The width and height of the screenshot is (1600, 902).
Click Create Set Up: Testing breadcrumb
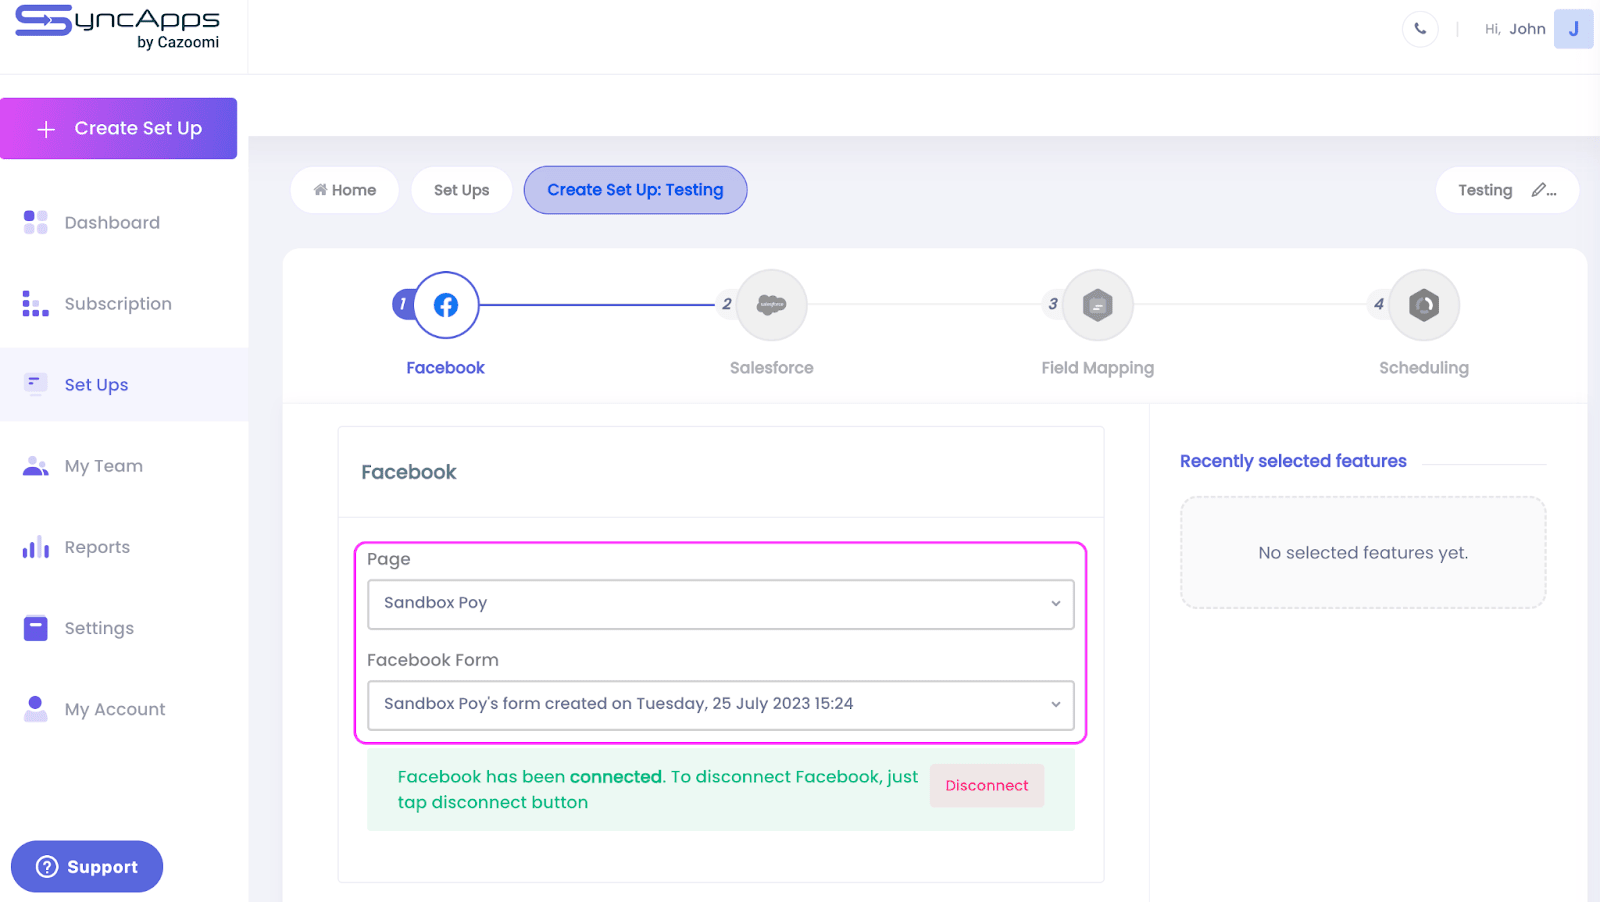point(635,190)
